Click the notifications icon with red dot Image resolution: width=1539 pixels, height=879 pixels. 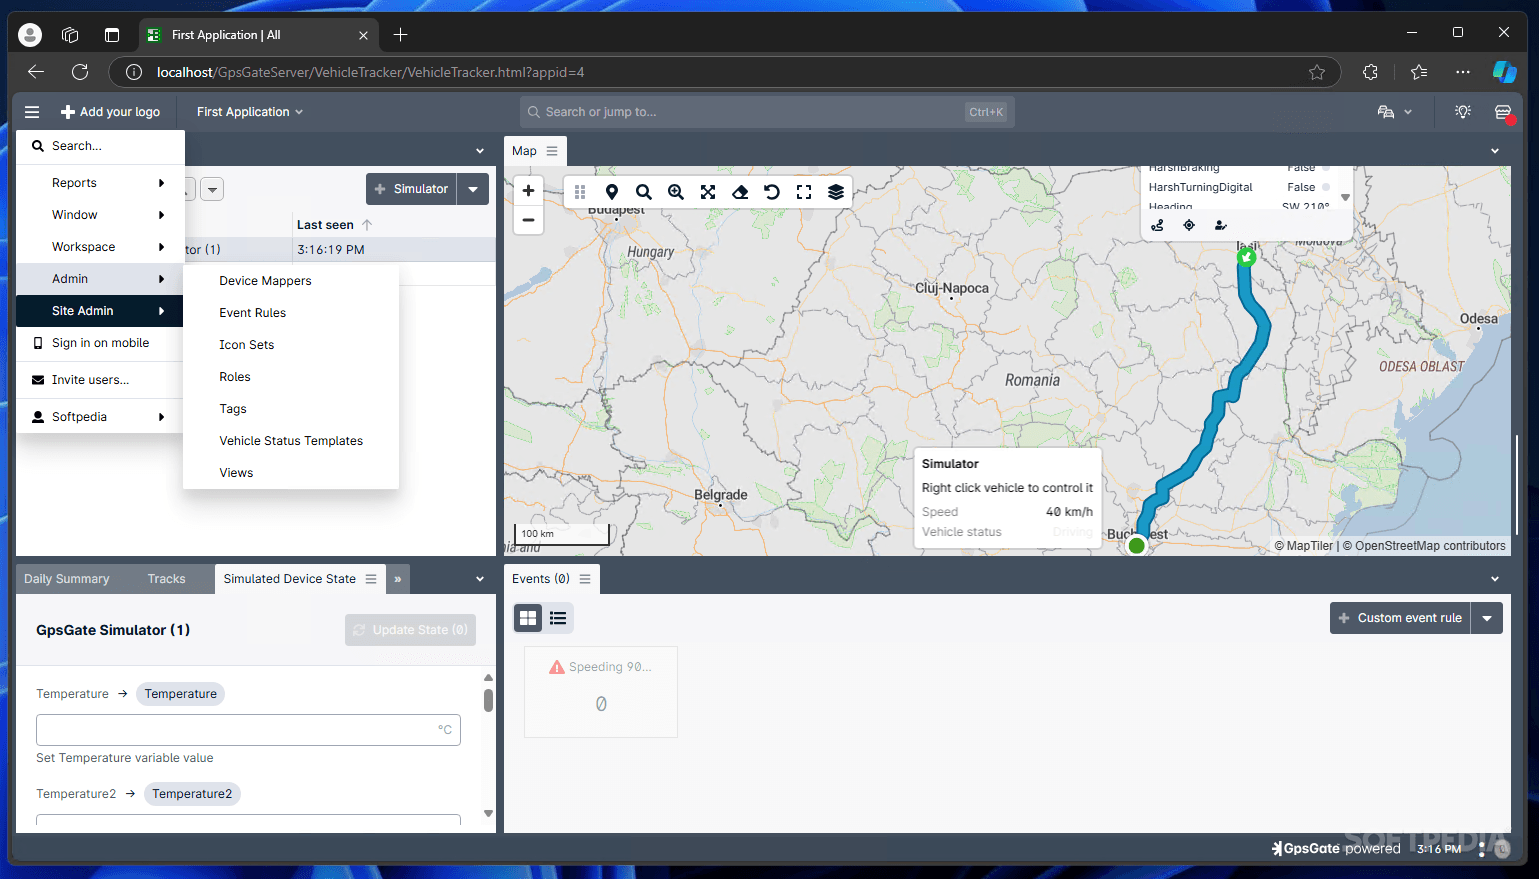[x=1503, y=112]
